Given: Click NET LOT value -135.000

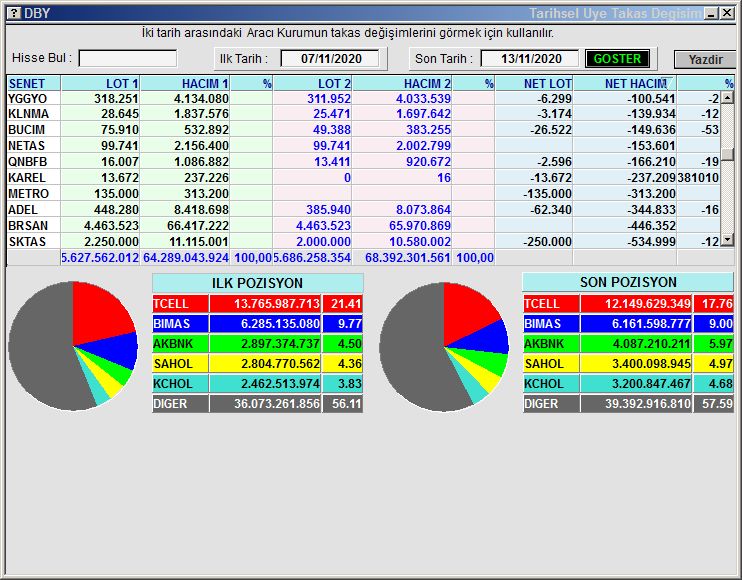Looking at the screenshot, I should pyautogui.click(x=548, y=193).
